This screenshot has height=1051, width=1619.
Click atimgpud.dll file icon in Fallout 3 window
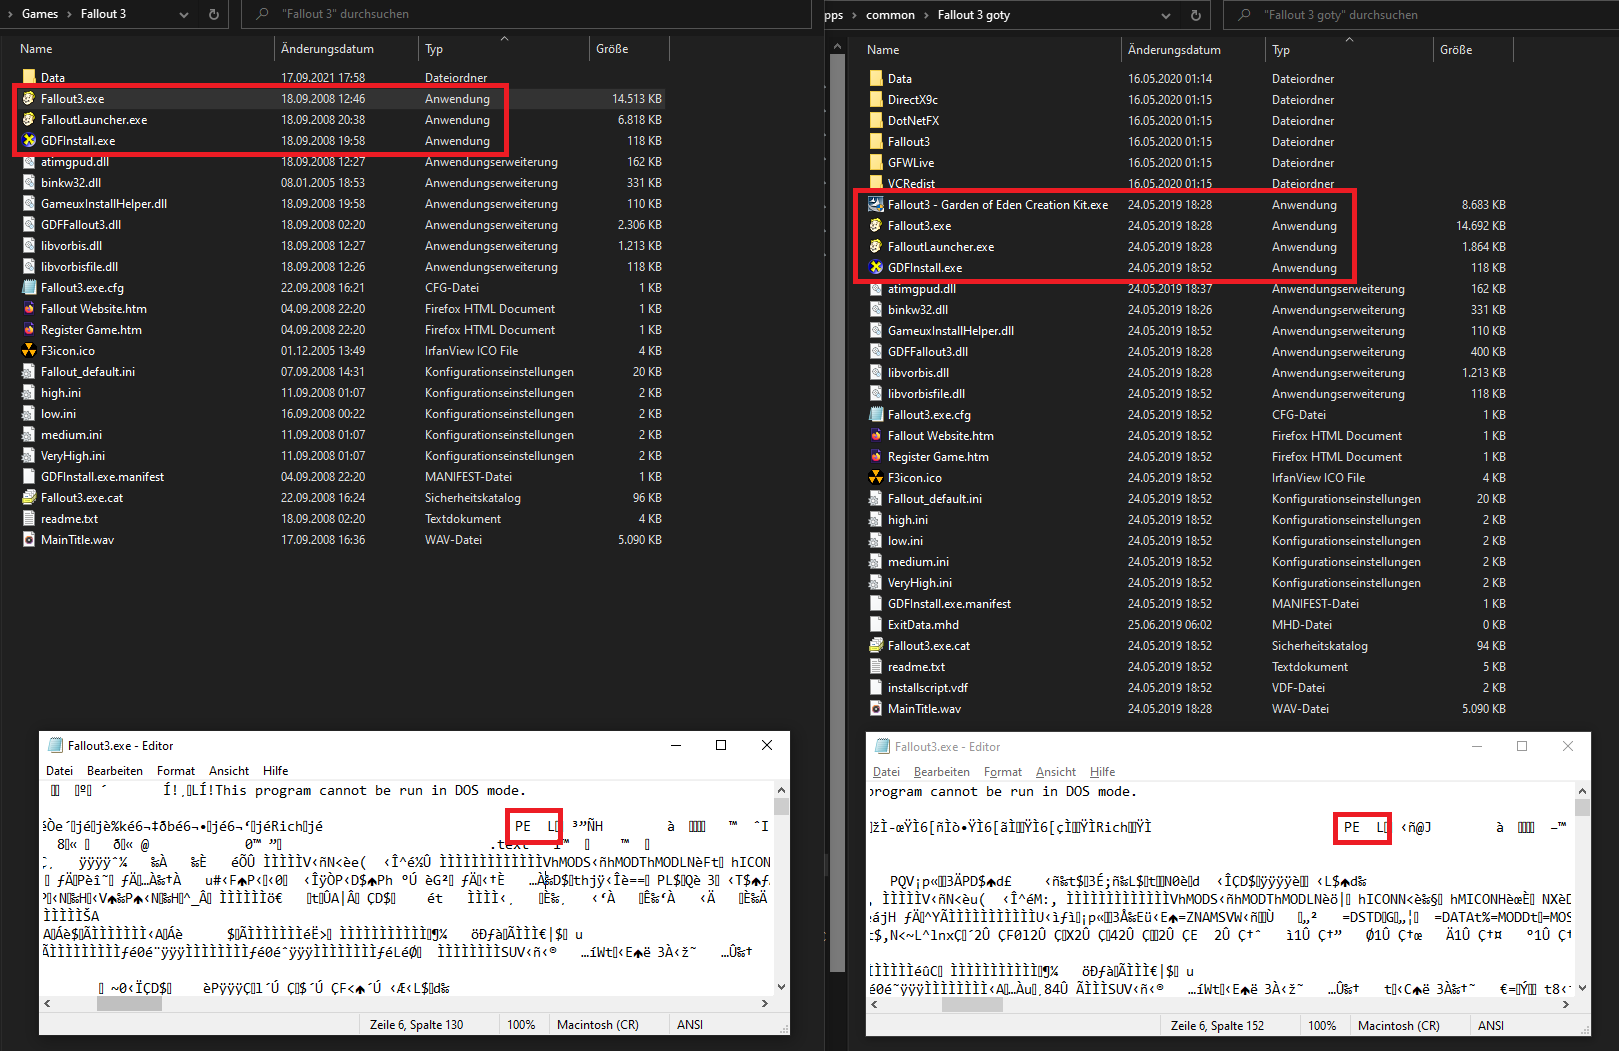click(29, 161)
